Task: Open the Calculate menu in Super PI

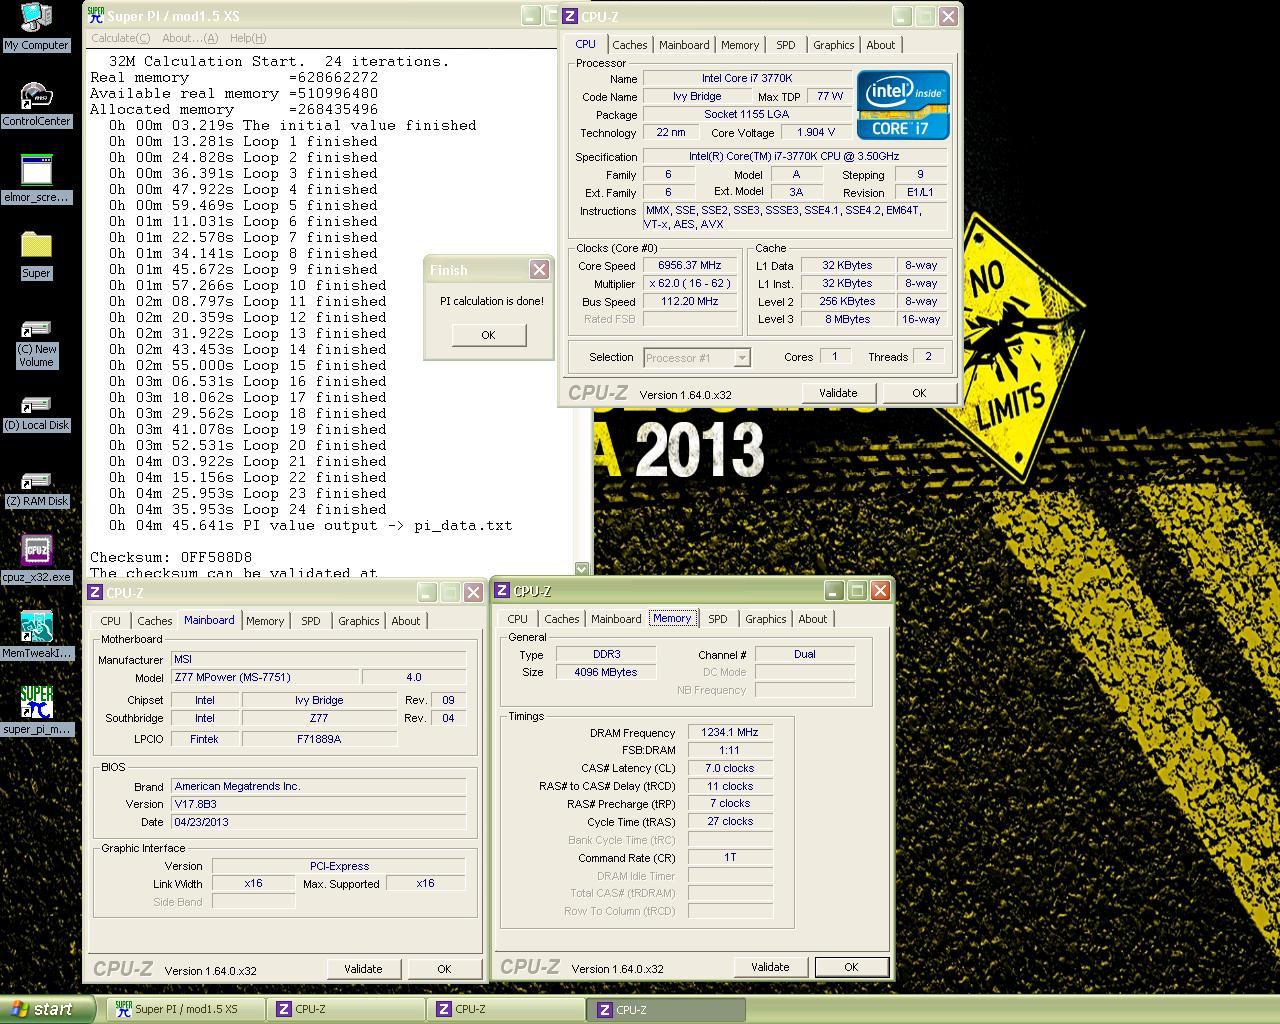Action: click(120, 38)
